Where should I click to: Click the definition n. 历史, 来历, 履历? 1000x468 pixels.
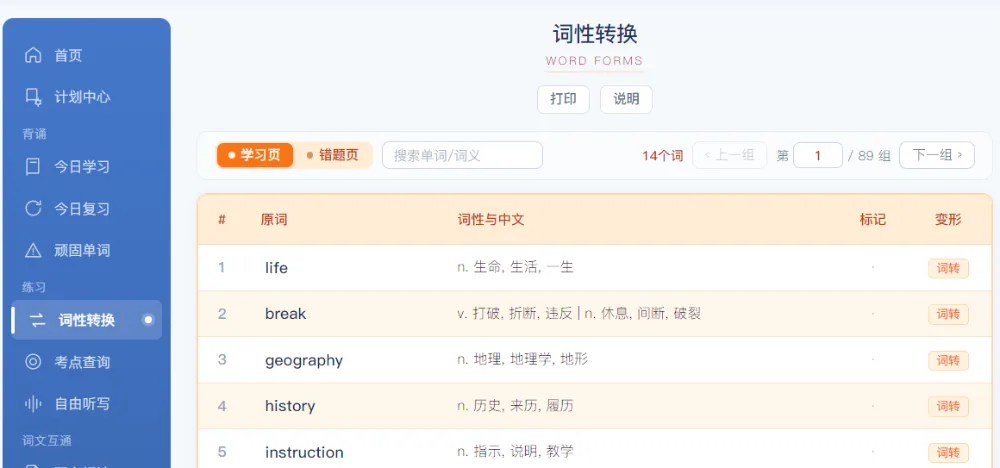(515, 405)
